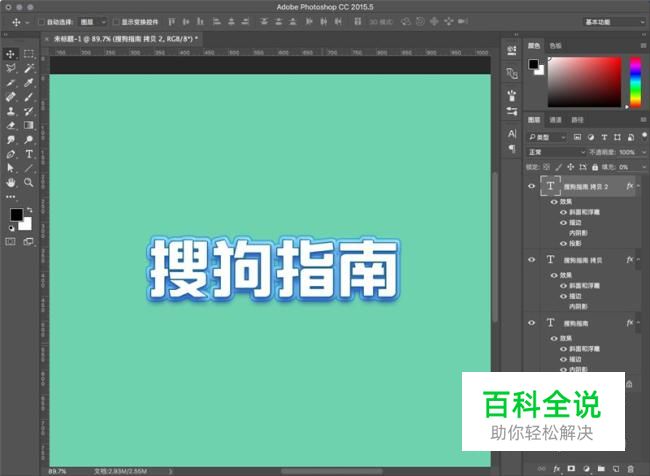Screen dimensions: 650x476
Task: Open the Move tool preset picker arrow
Action: pos(27,22)
